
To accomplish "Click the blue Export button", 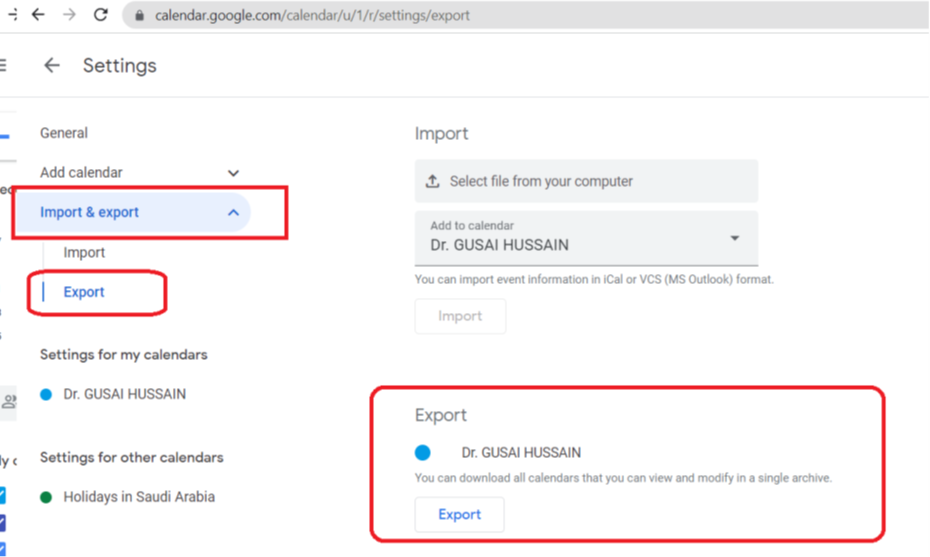I will pos(460,514).
